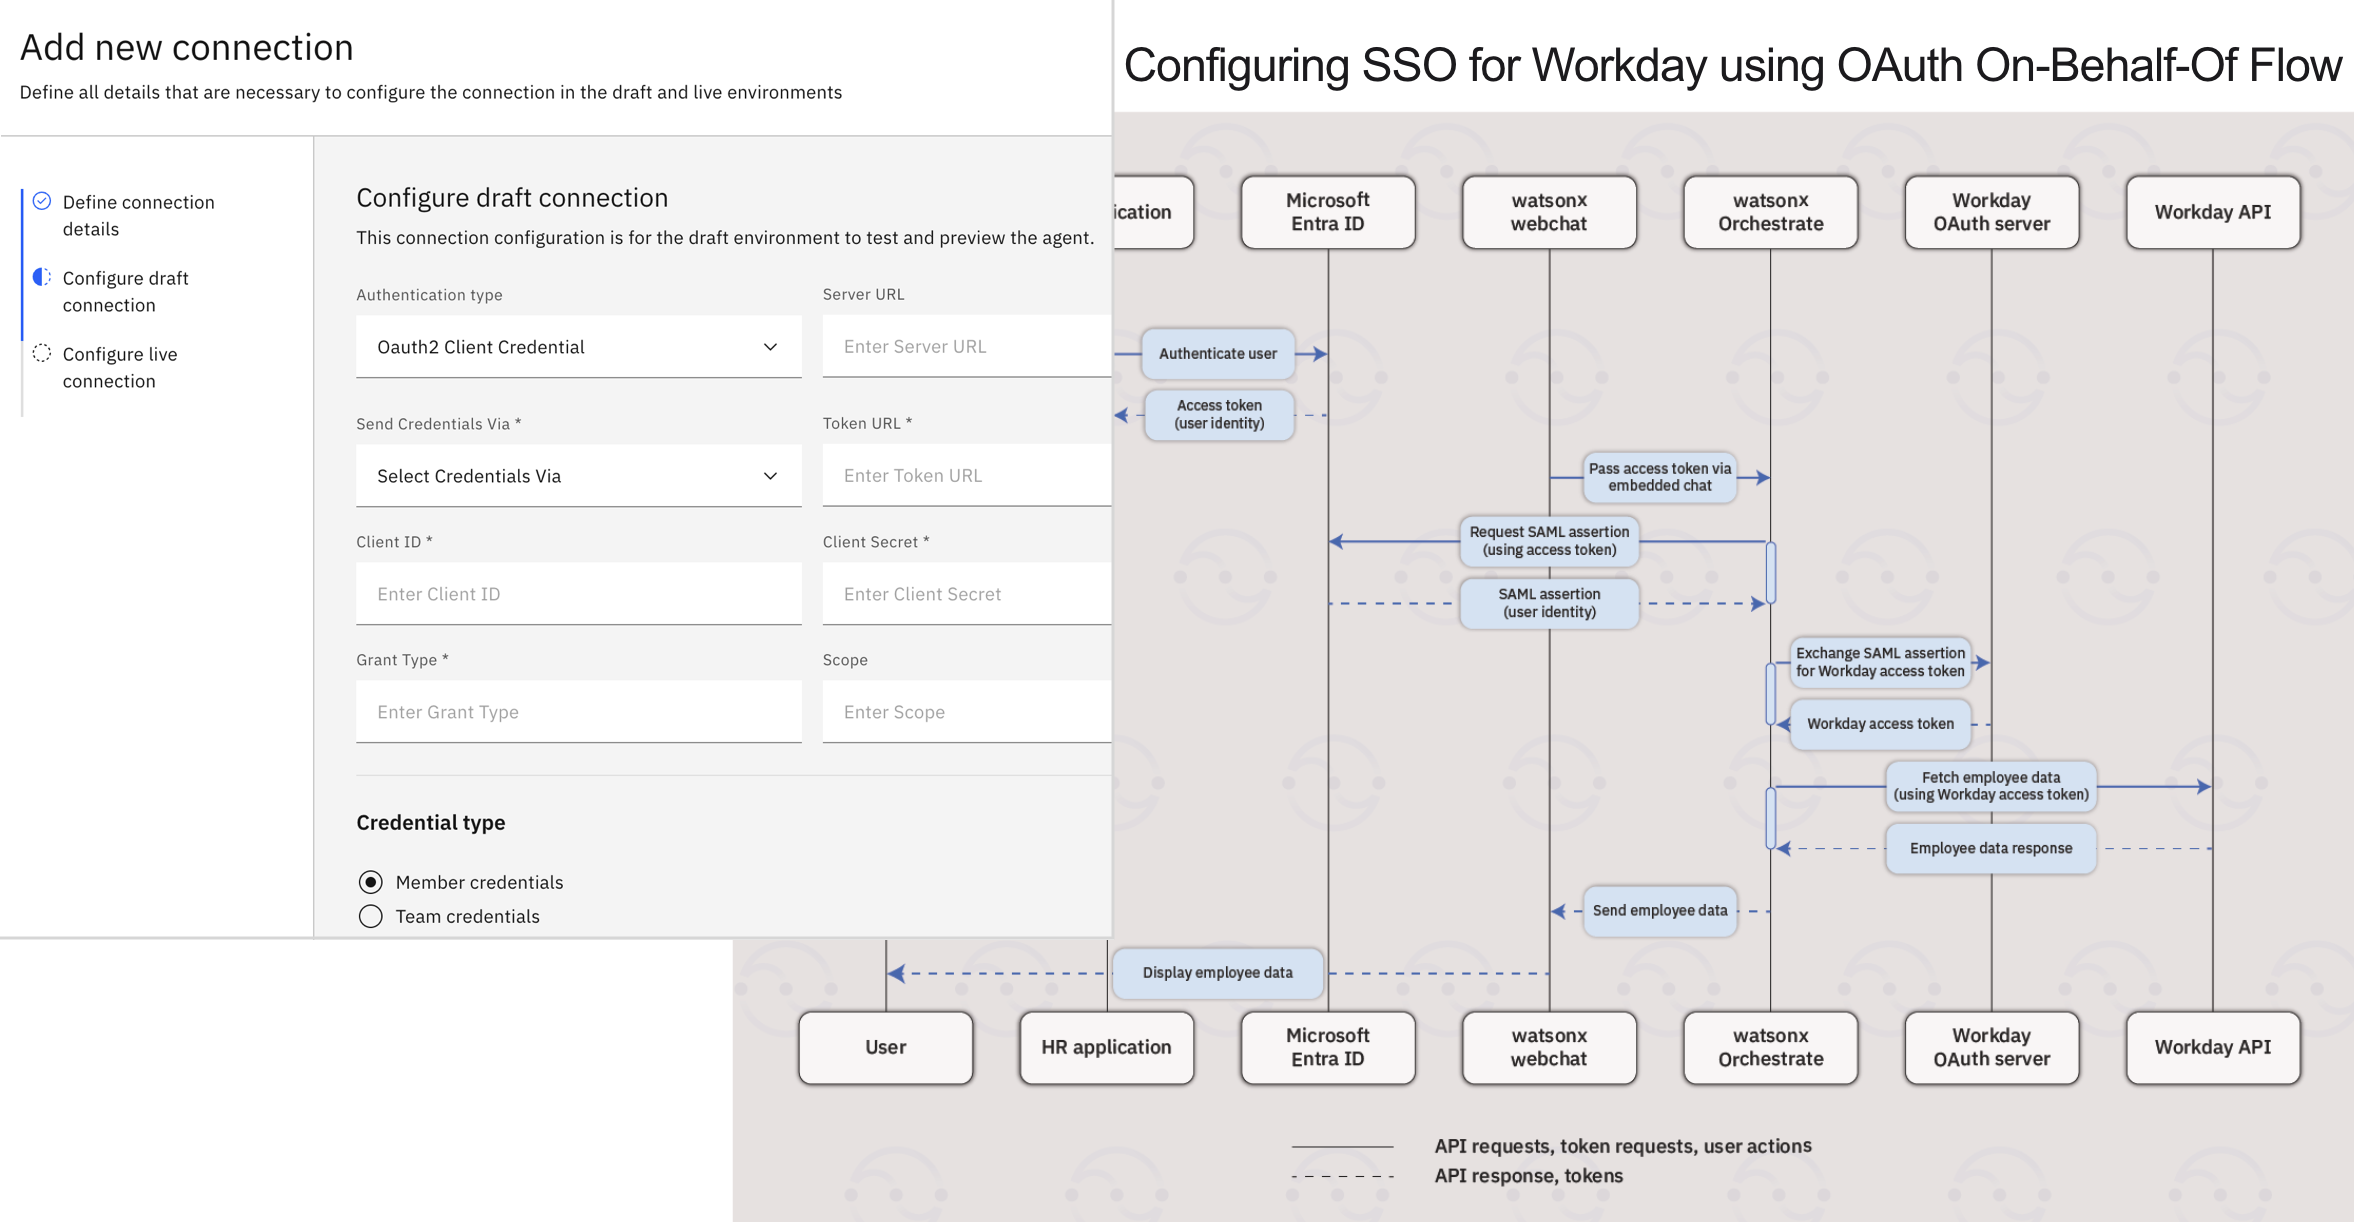This screenshot has width=2354, height=1222.
Task: Click the Display employee data bubble
Action: [x=1217, y=973]
